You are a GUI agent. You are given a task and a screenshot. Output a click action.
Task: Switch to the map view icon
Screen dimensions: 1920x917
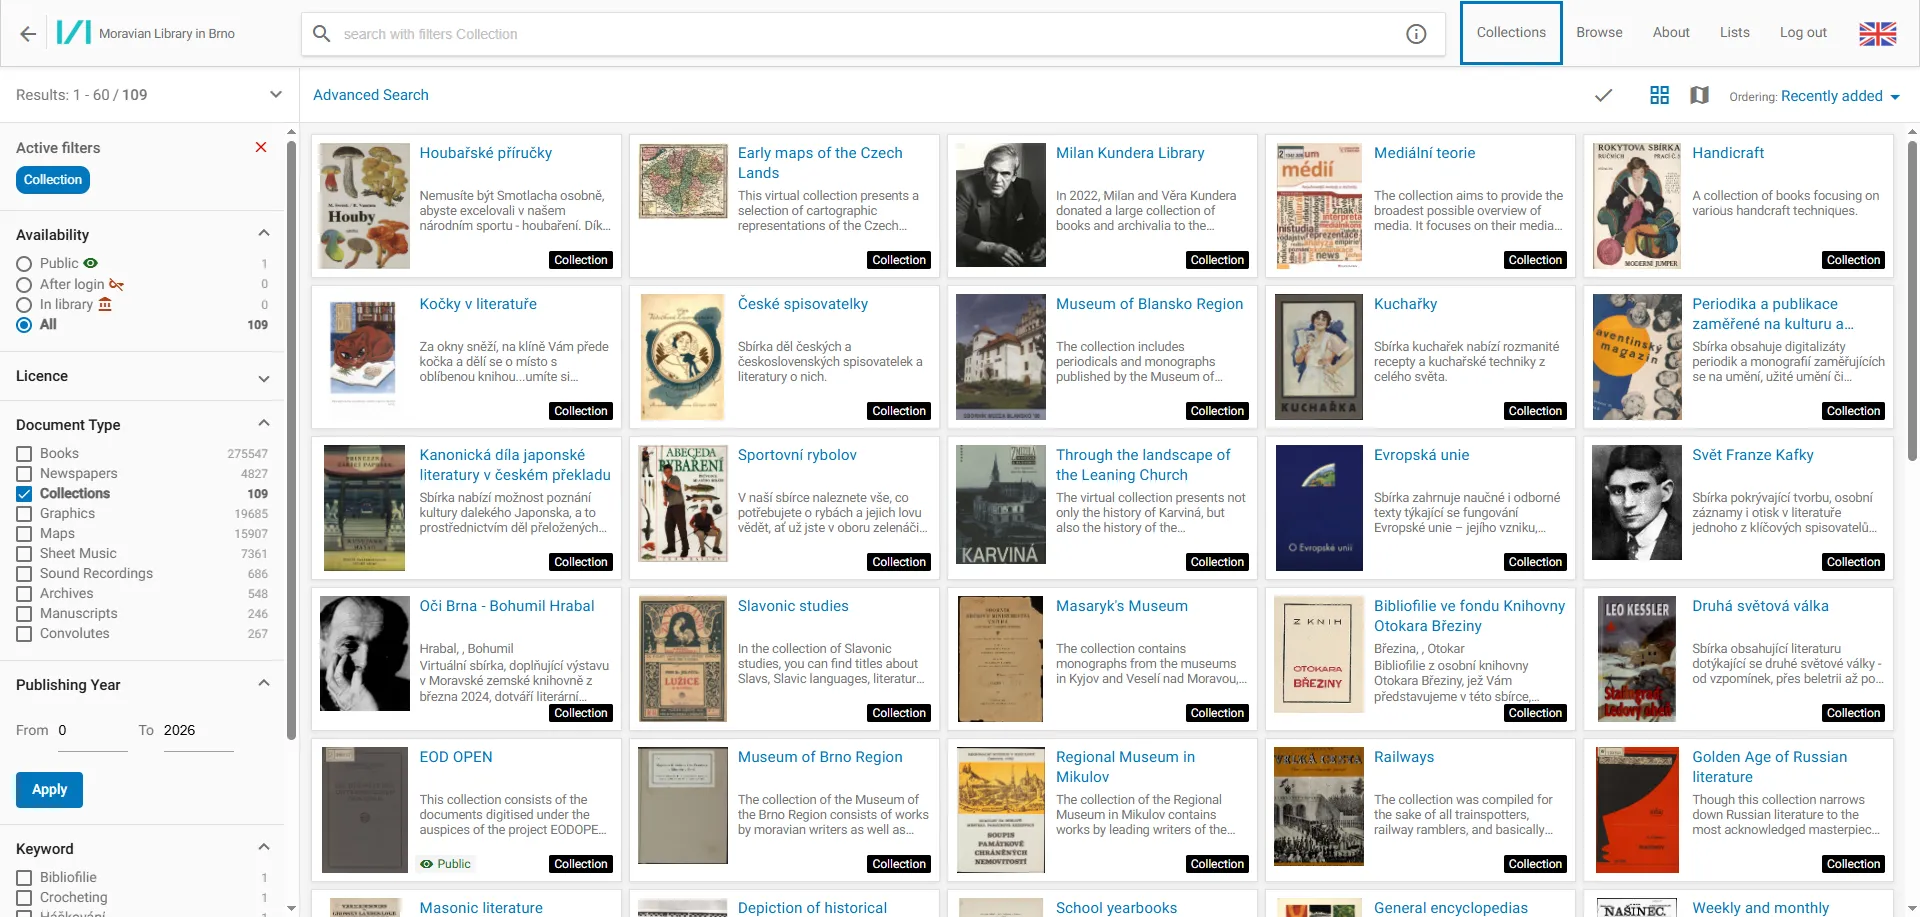1699,95
